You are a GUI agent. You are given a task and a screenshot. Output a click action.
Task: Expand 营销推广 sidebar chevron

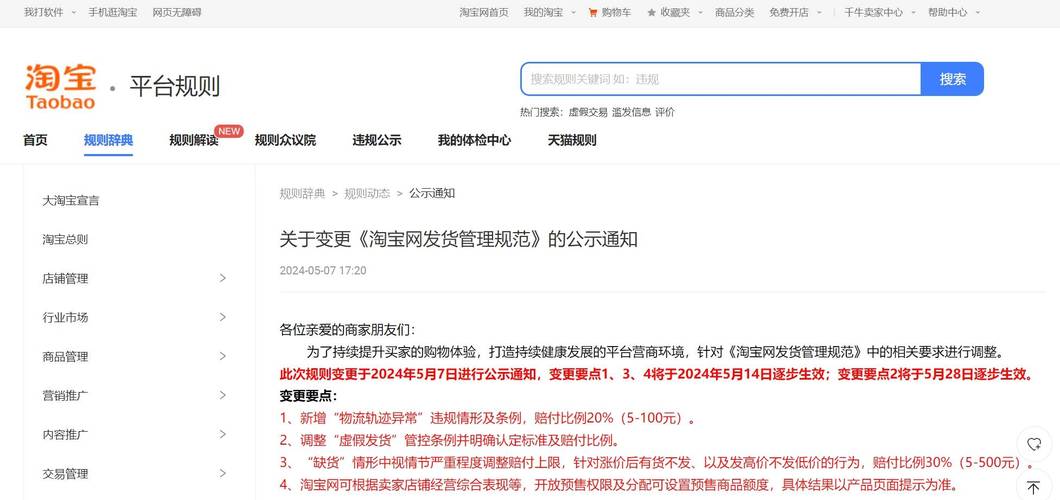point(222,395)
